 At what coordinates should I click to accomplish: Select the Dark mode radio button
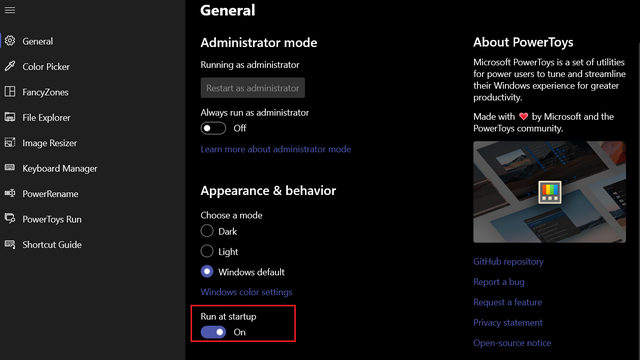[x=207, y=231]
